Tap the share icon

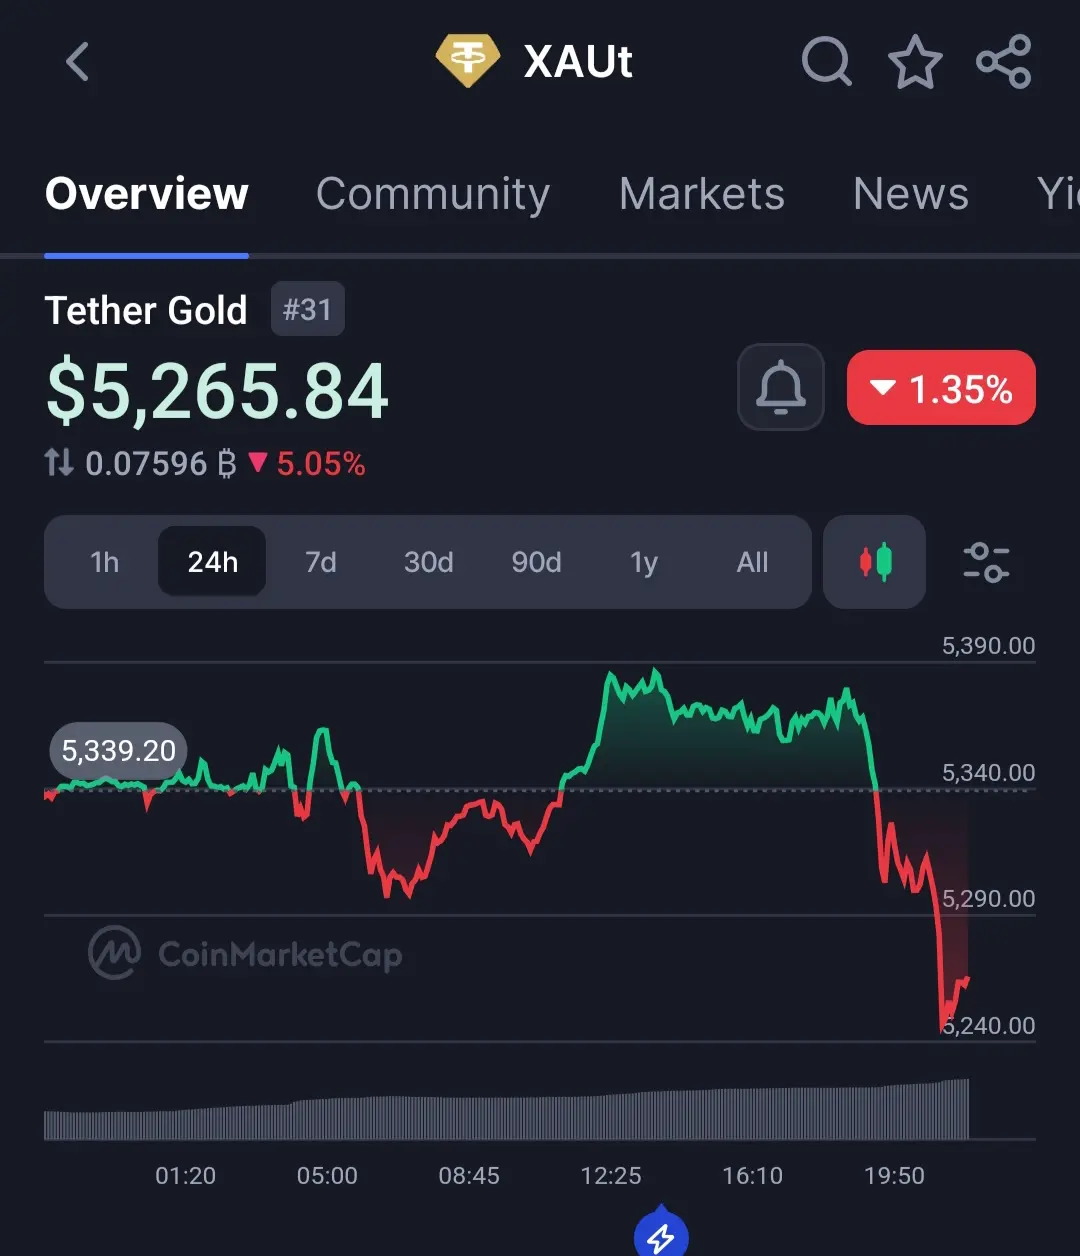1003,62
